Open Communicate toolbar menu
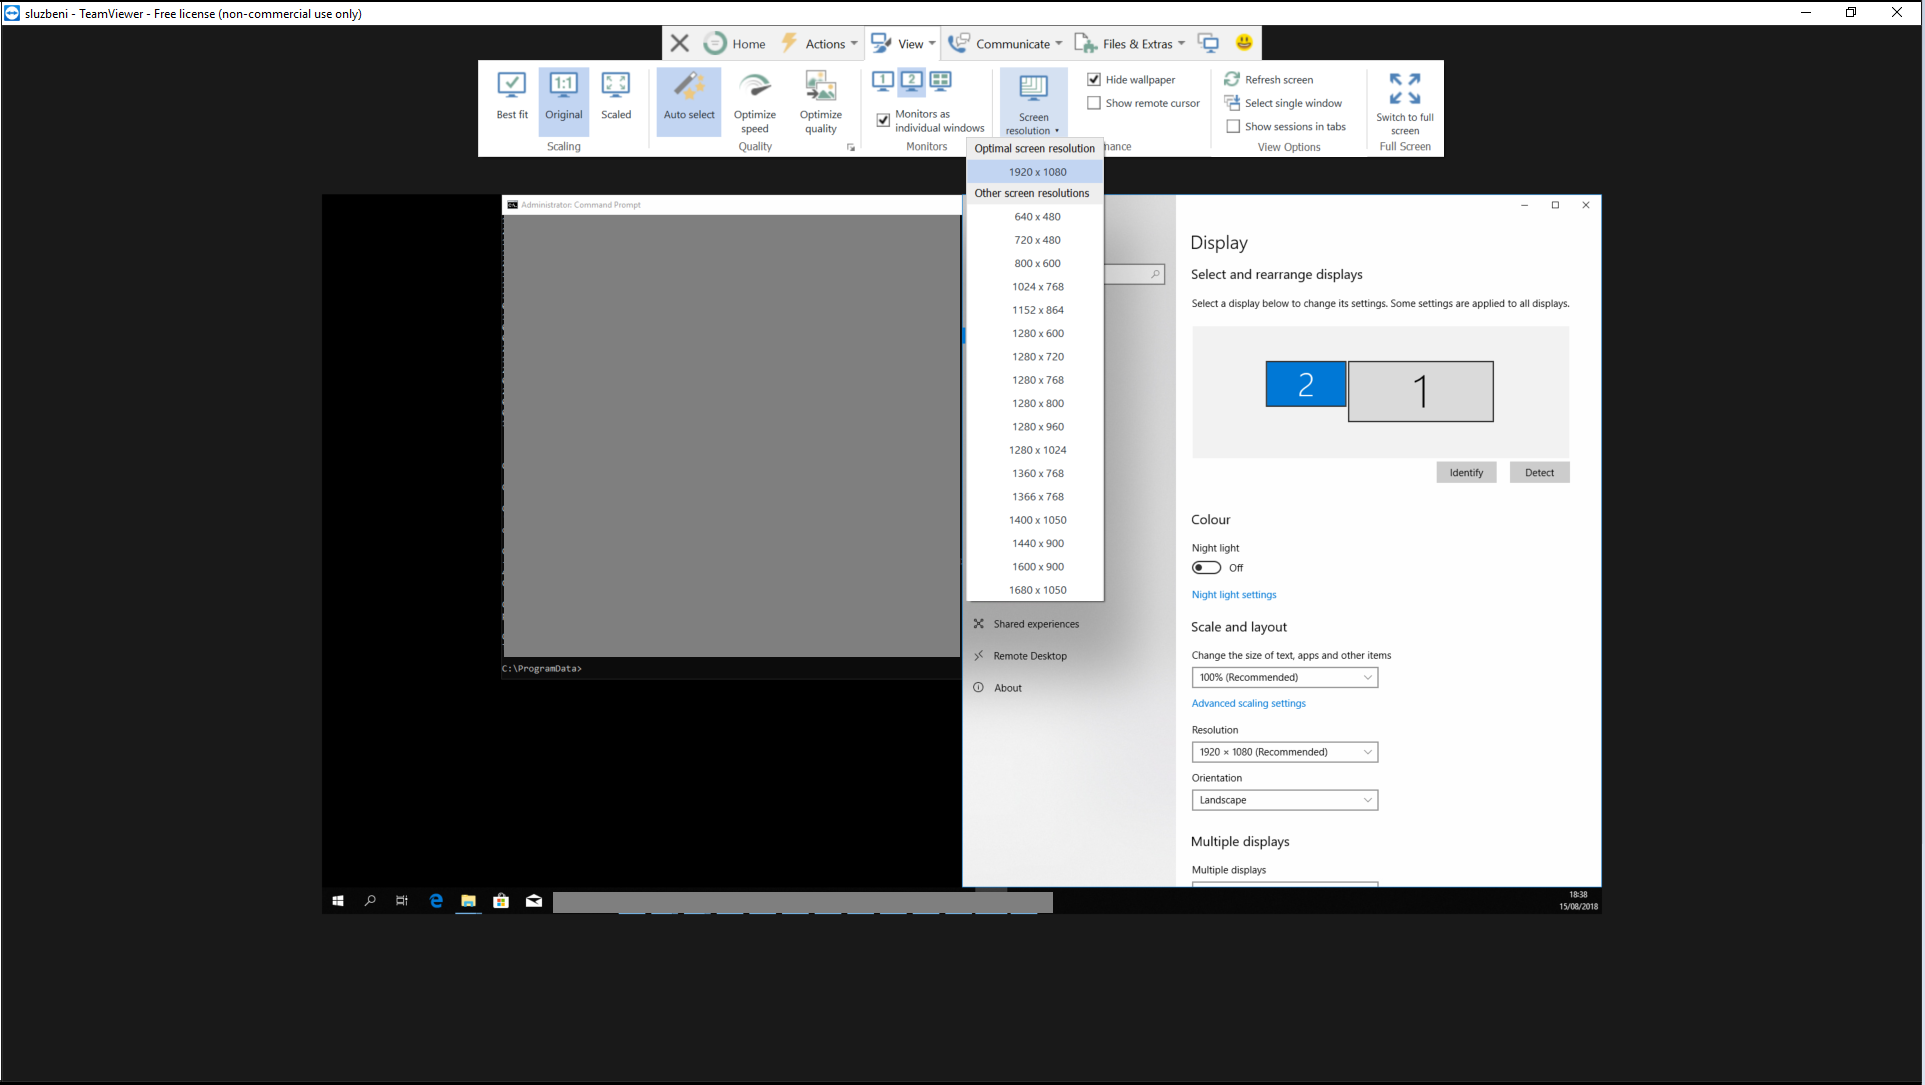The image size is (1925, 1085). 1006,44
